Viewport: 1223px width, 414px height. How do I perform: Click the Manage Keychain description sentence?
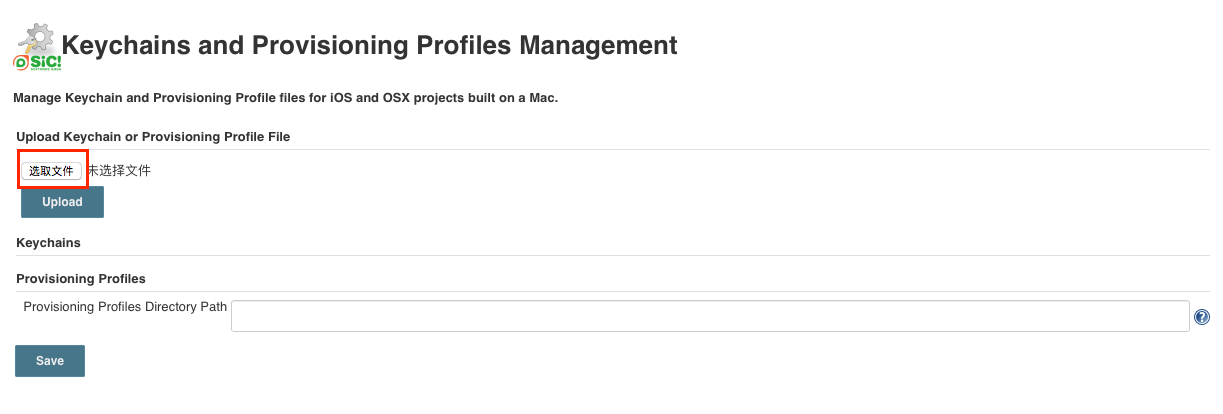coord(285,98)
